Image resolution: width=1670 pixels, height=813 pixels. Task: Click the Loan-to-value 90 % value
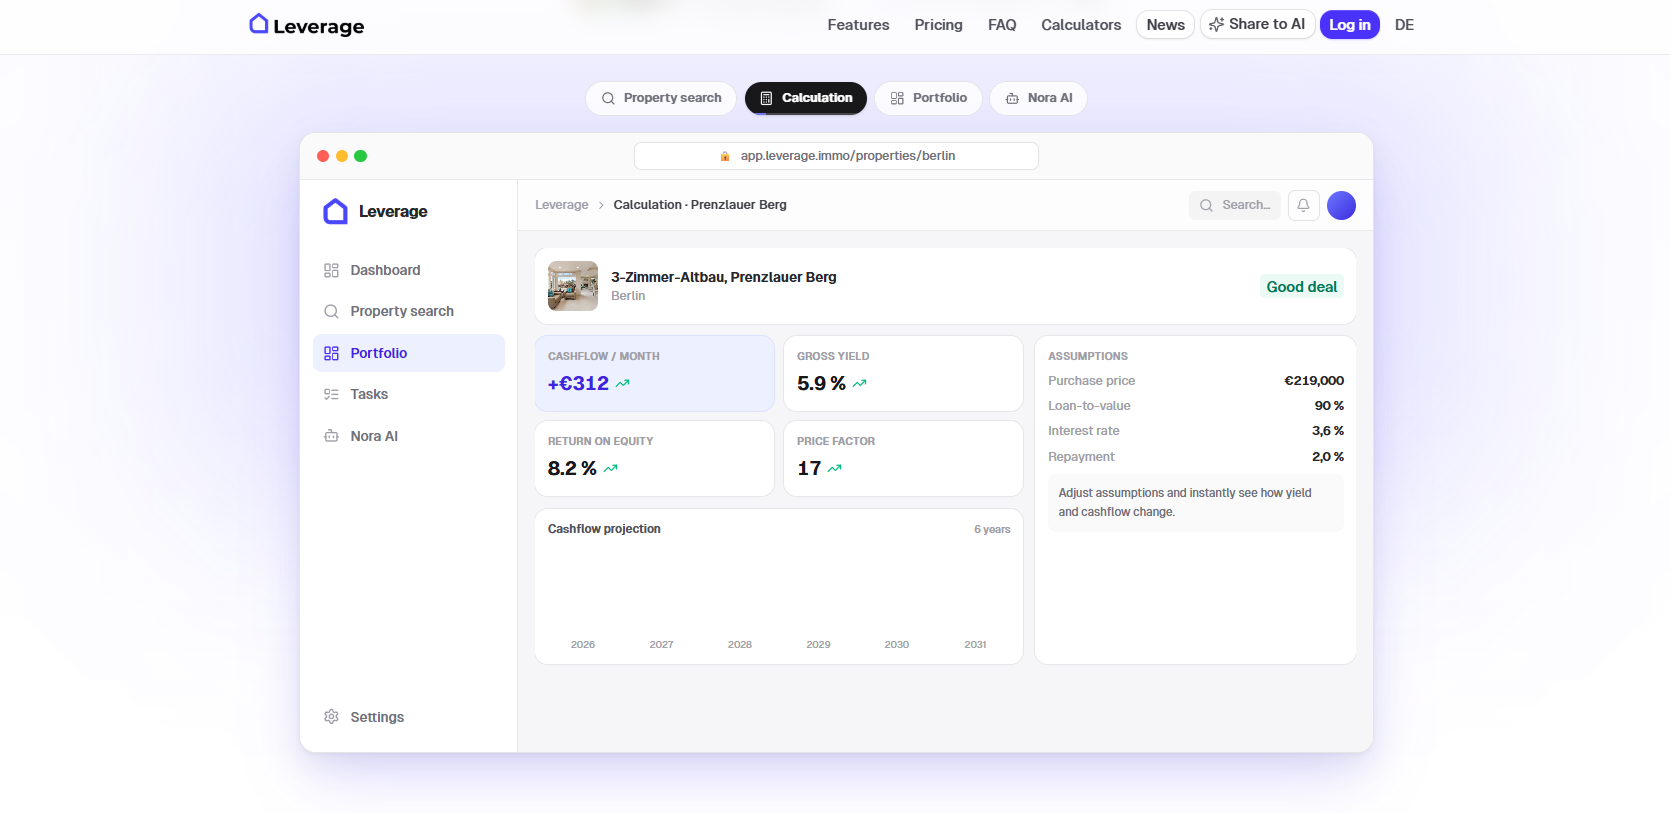click(x=1329, y=406)
